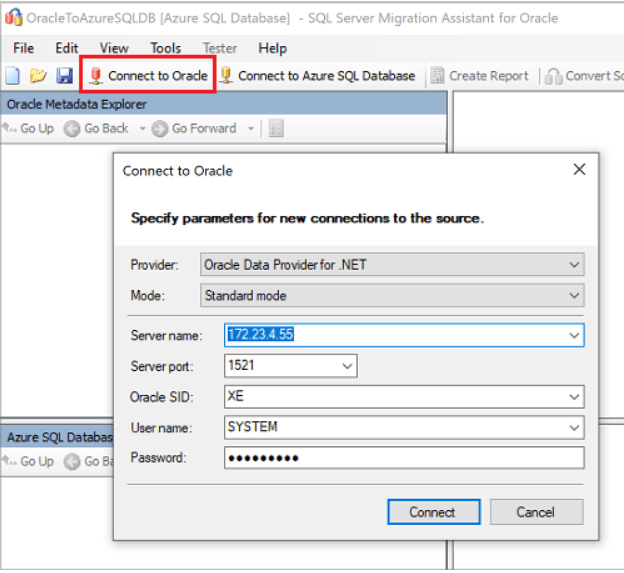Expand the Mode dropdown
The height and width of the screenshot is (573, 624).
[x=573, y=296]
